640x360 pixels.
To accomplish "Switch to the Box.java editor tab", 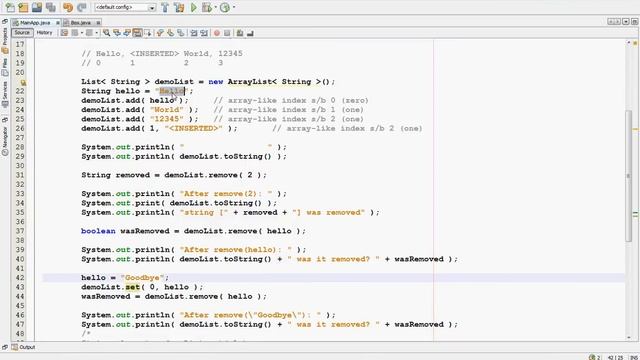I will pyautogui.click(x=80, y=23).
